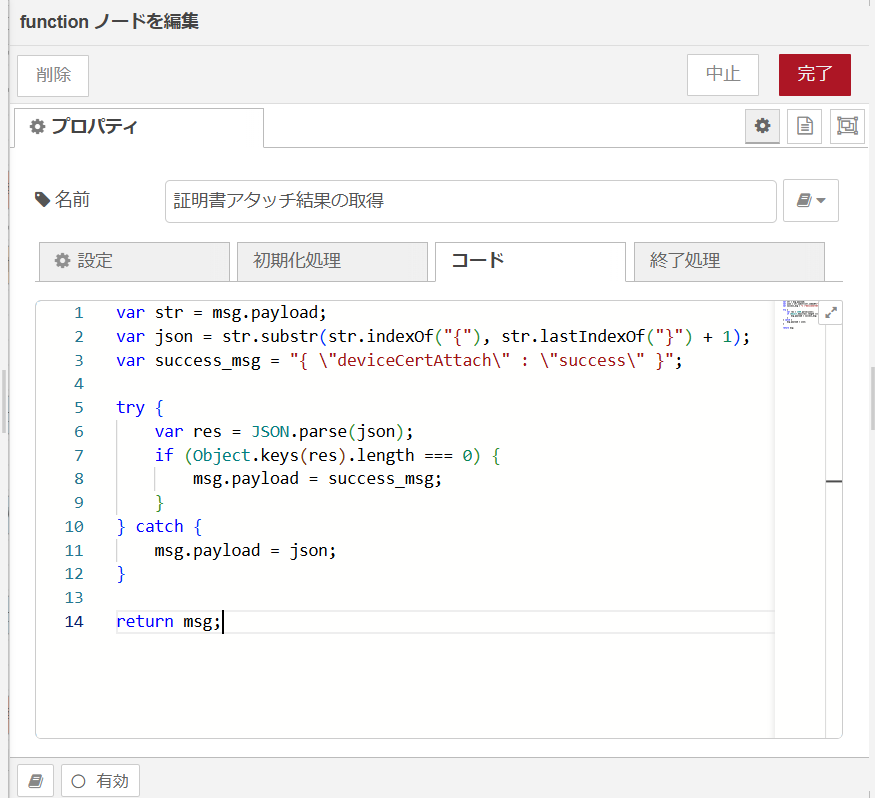
Task: Click line 2 str.substr code
Action: coord(433,336)
